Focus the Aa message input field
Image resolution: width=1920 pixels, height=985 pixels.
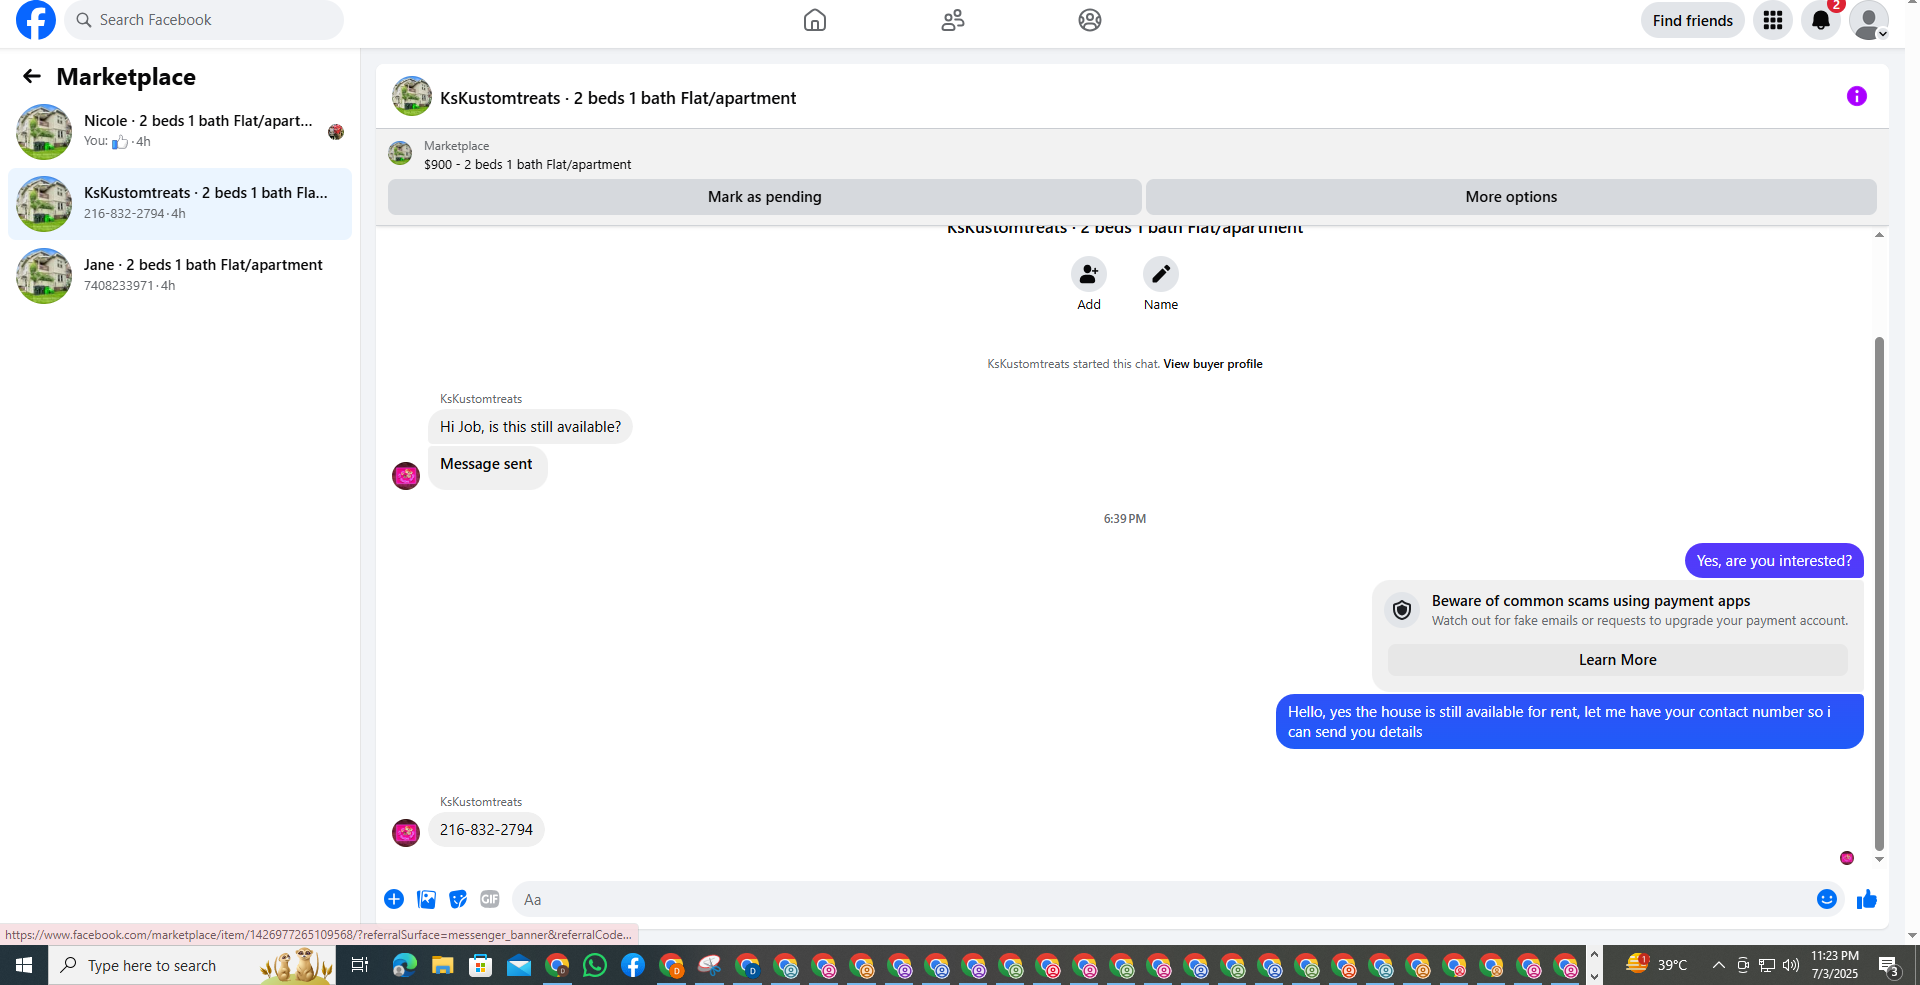(1160, 899)
